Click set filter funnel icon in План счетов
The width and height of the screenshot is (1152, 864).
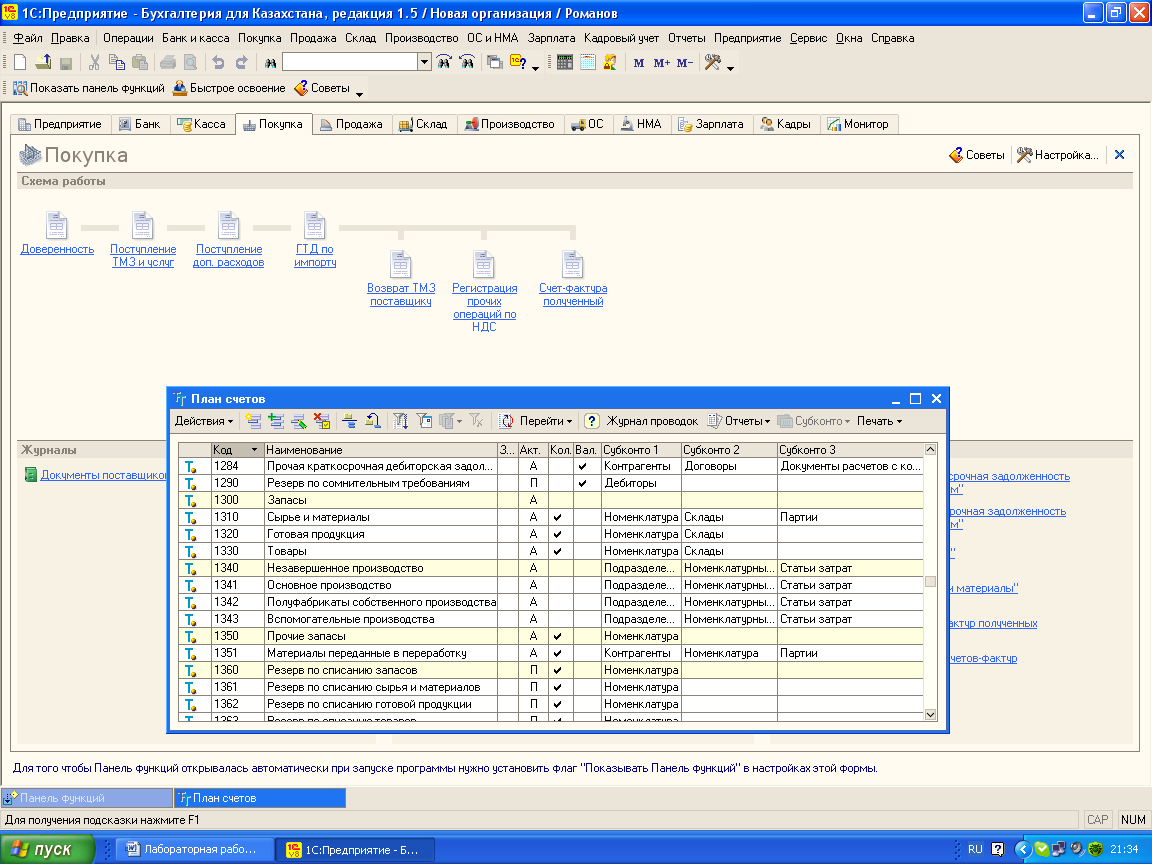(400, 421)
